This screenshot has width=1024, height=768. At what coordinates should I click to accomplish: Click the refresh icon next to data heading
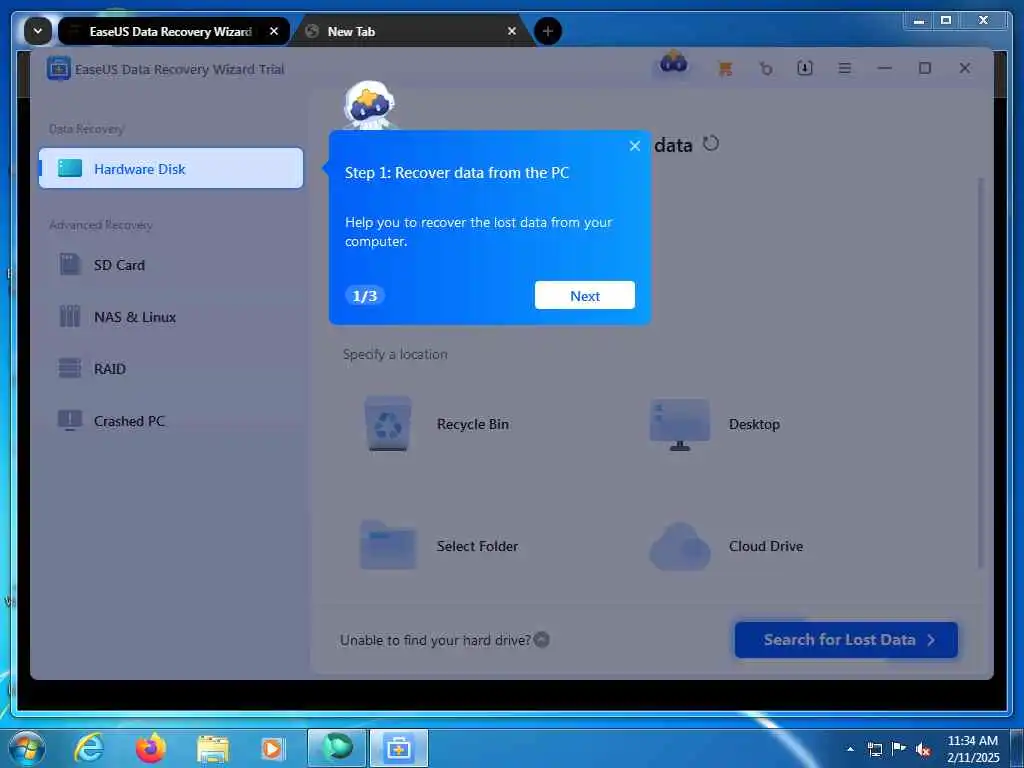coord(711,143)
